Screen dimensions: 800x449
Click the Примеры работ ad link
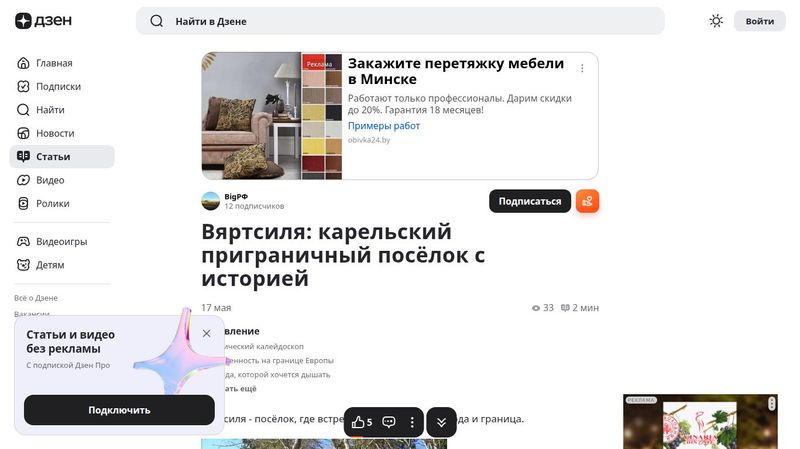click(384, 126)
